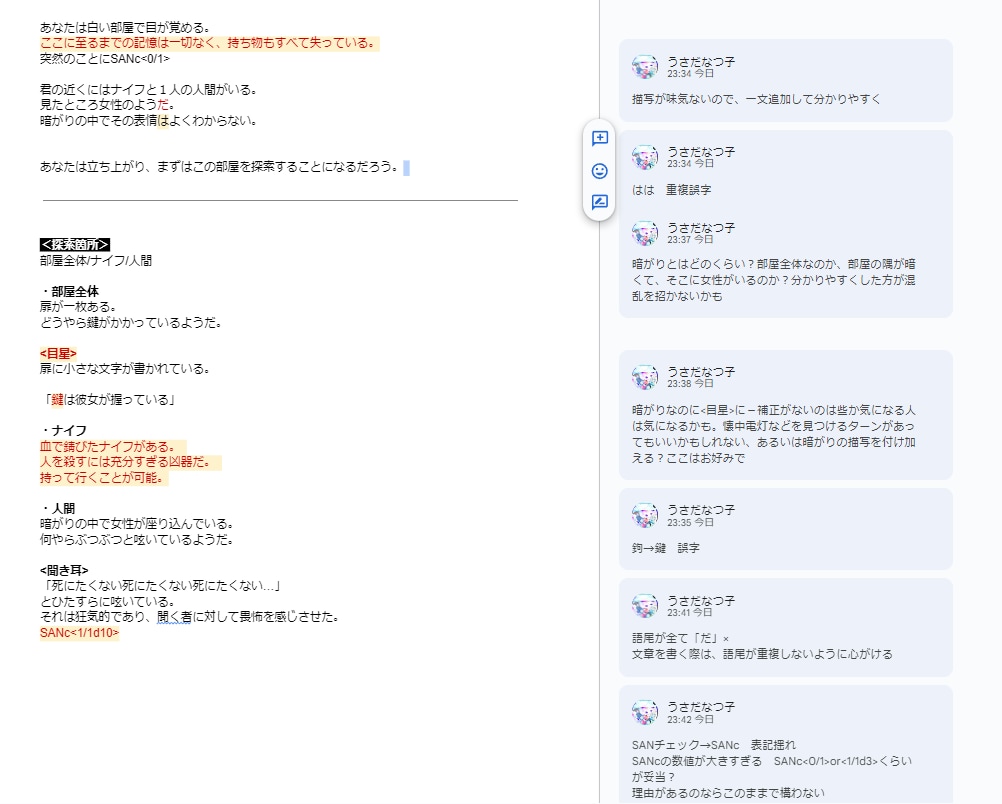Click the ・部屋全体 heading
The height and width of the screenshot is (804, 1002).
click(70, 291)
